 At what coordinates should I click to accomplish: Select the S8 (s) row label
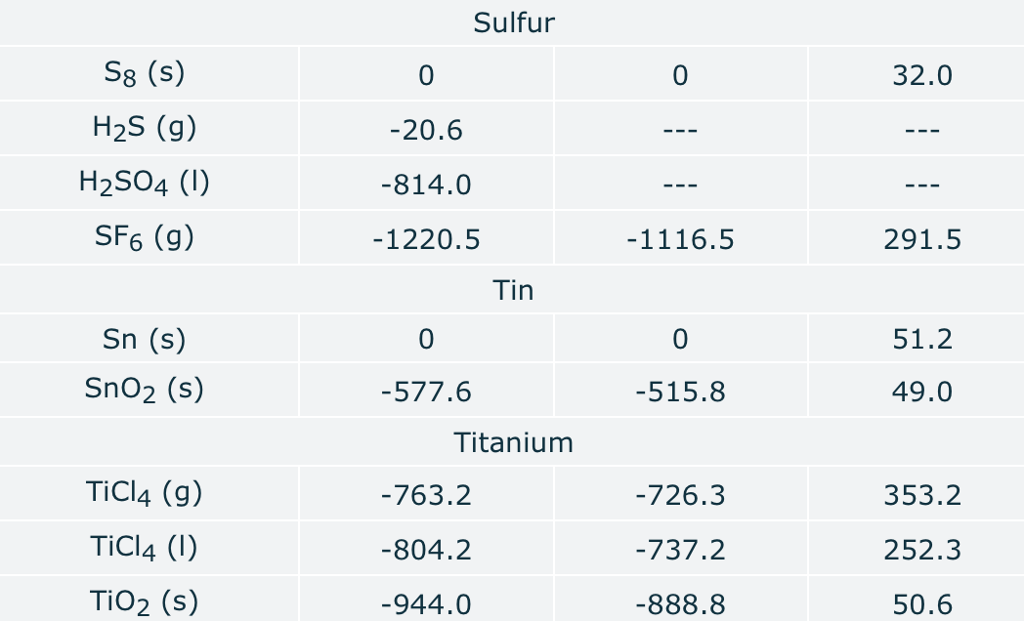[144, 74]
